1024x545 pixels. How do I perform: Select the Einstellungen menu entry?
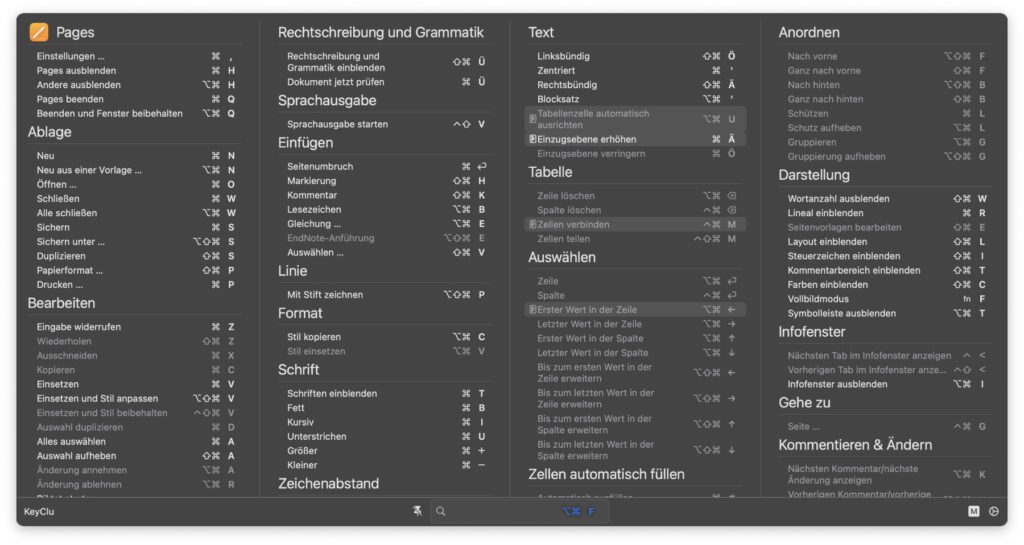71,57
